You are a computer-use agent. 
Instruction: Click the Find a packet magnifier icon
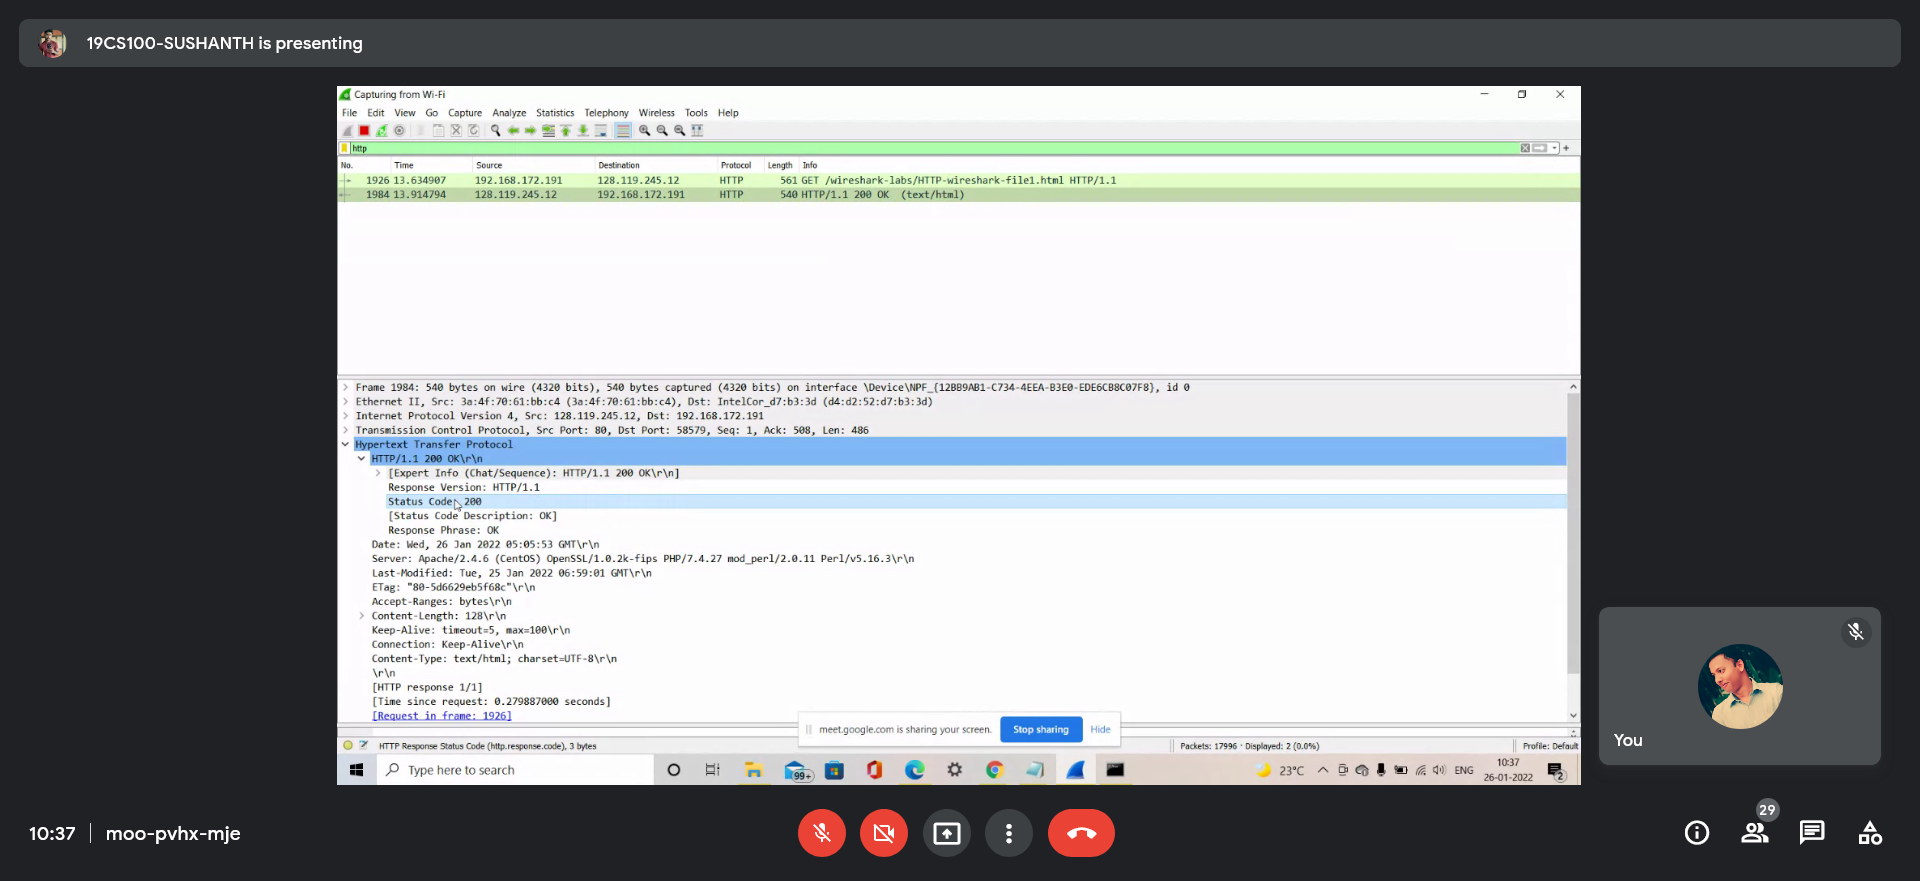coord(495,131)
